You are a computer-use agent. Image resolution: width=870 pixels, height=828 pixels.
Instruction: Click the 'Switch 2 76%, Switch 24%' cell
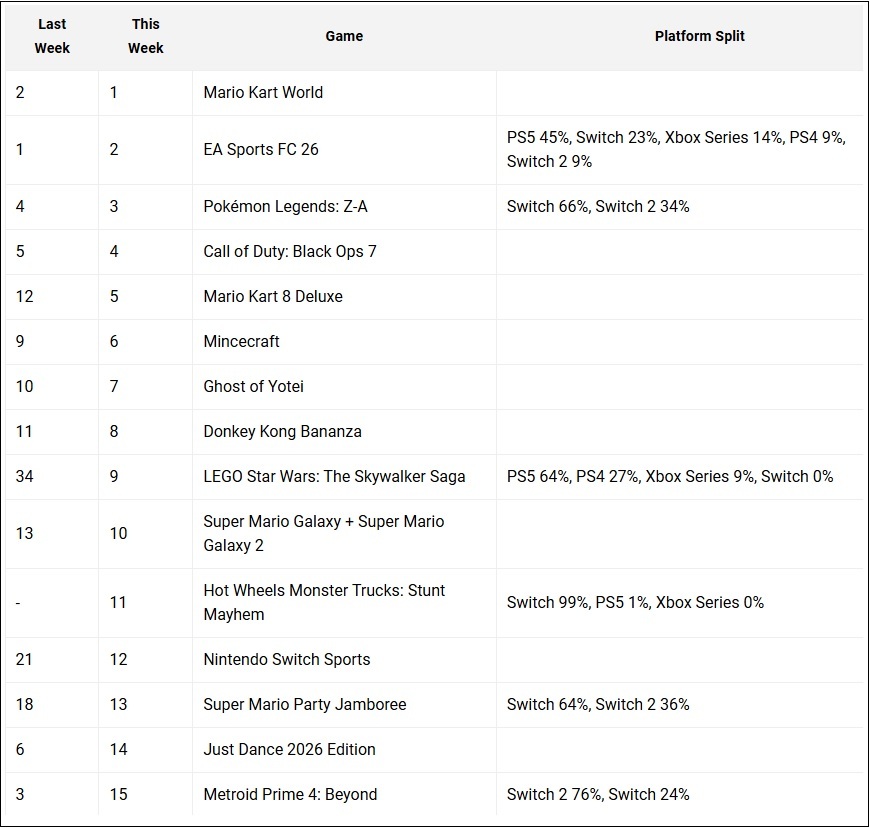(598, 794)
